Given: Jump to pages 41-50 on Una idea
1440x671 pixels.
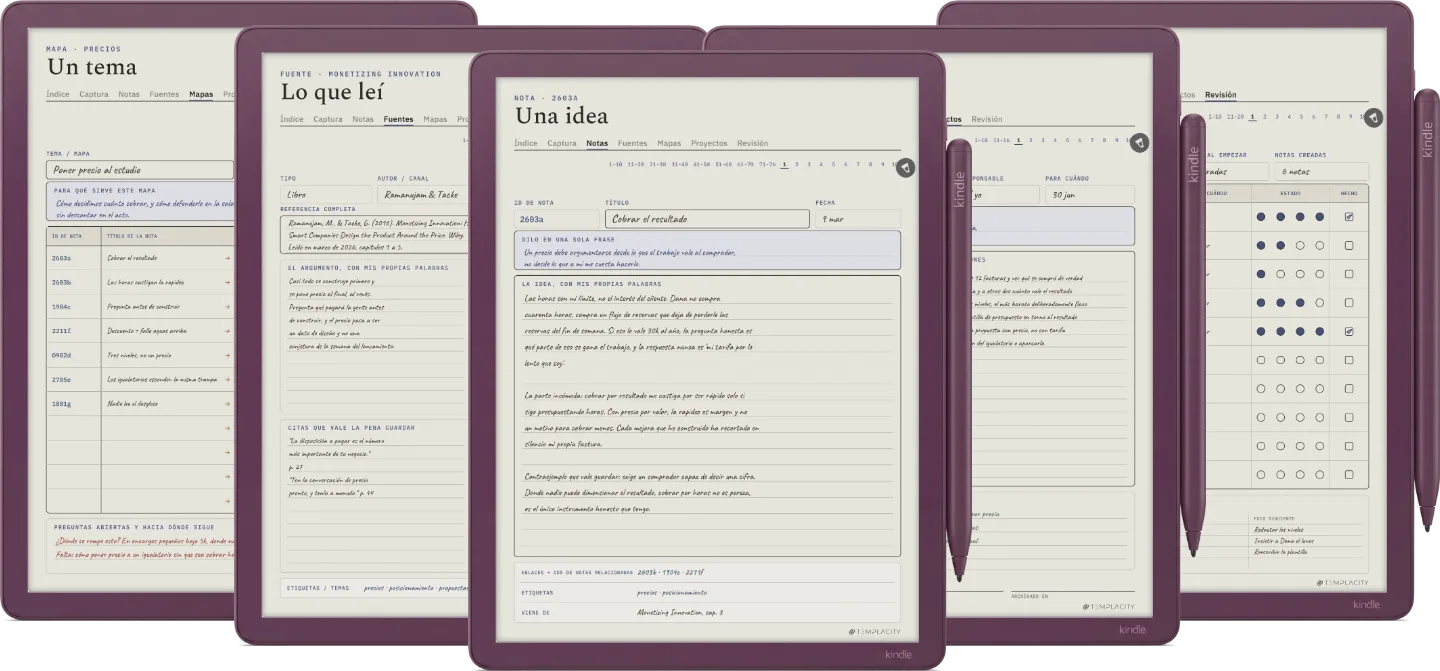Looking at the screenshot, I should pos(701,164).
